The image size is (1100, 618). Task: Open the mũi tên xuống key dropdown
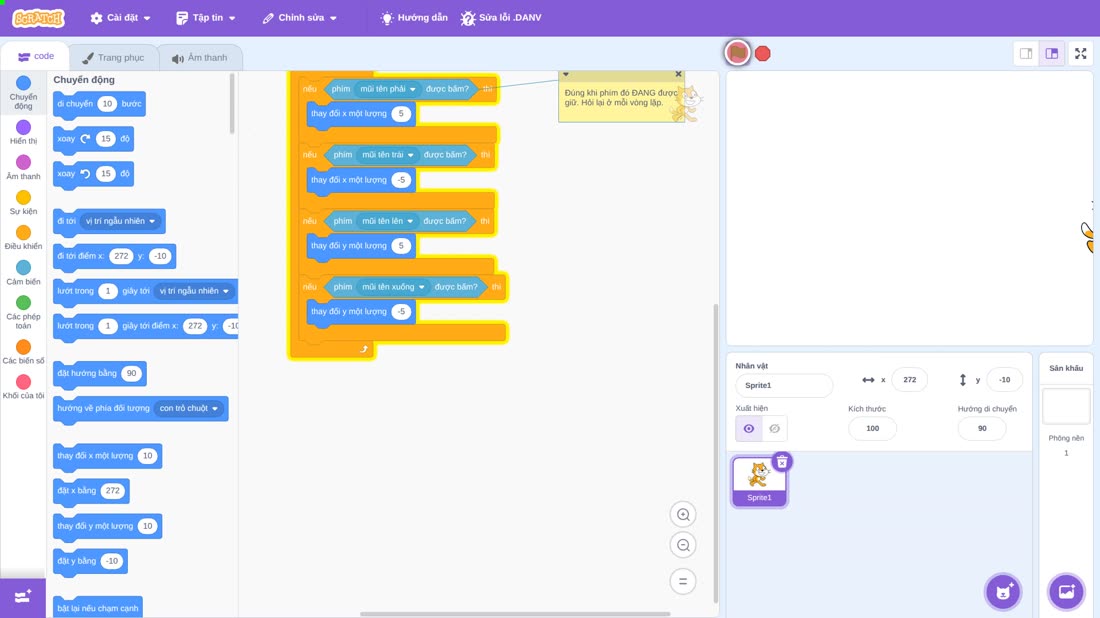392,287
